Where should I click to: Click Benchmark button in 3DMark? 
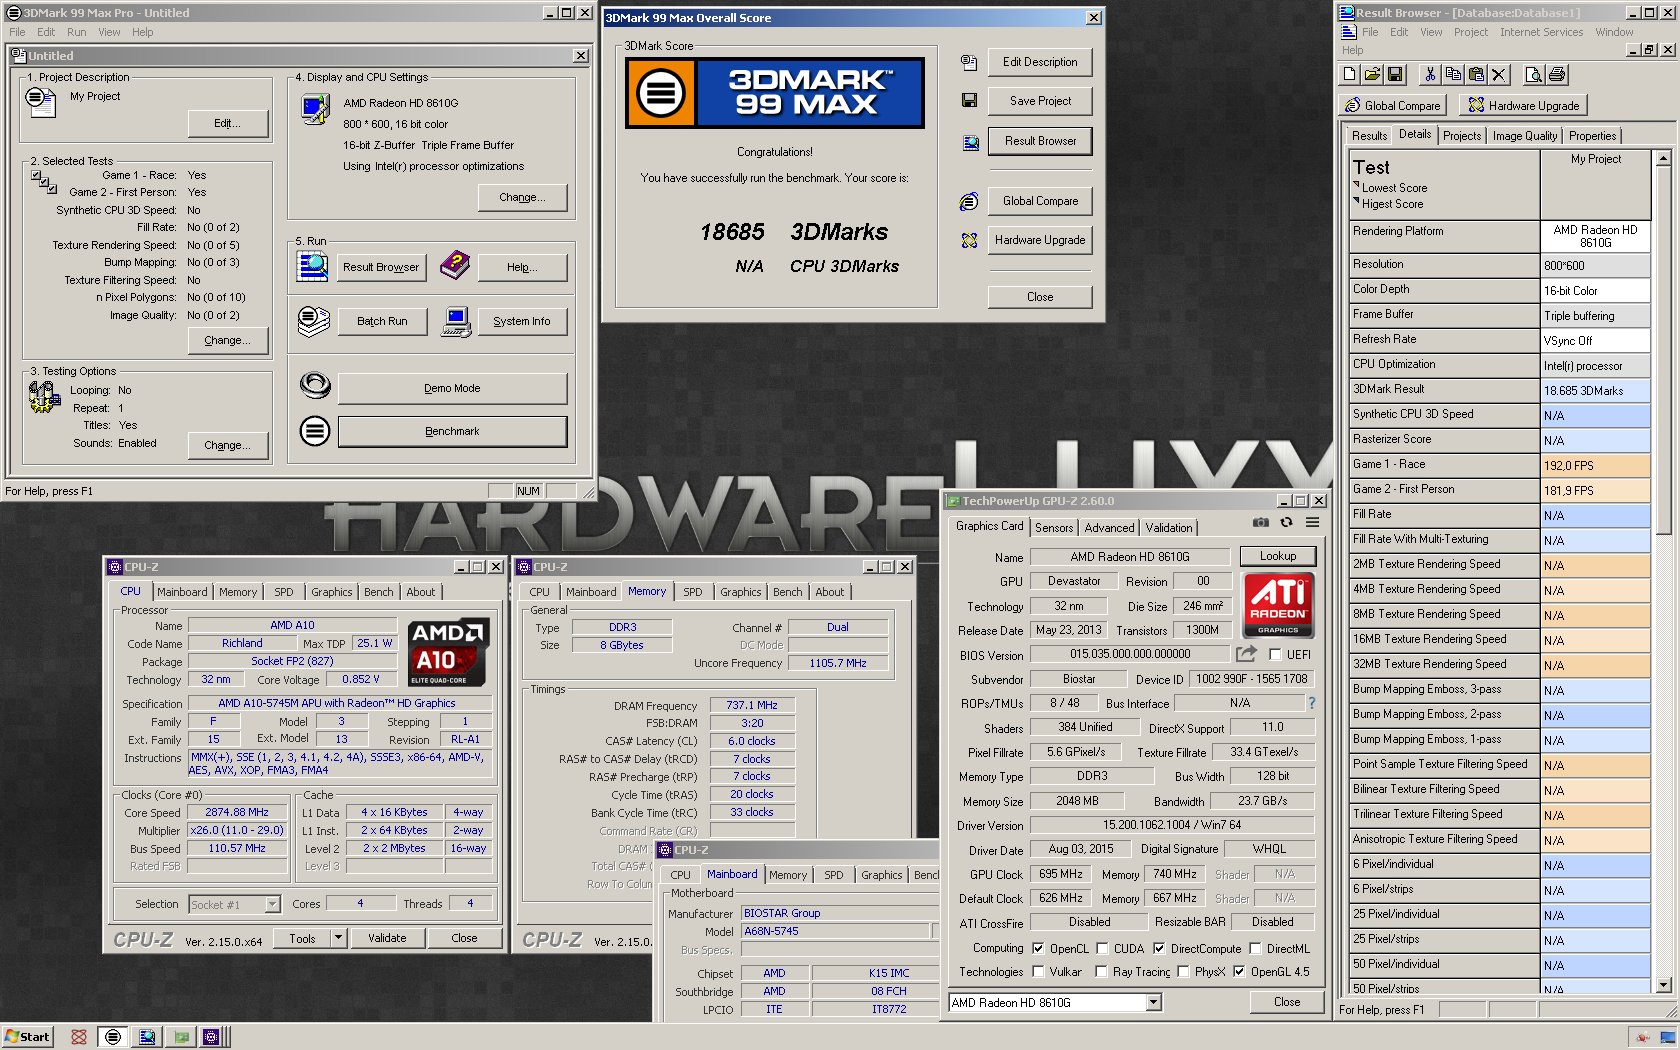pyautogui.click(x=452, y=431)
